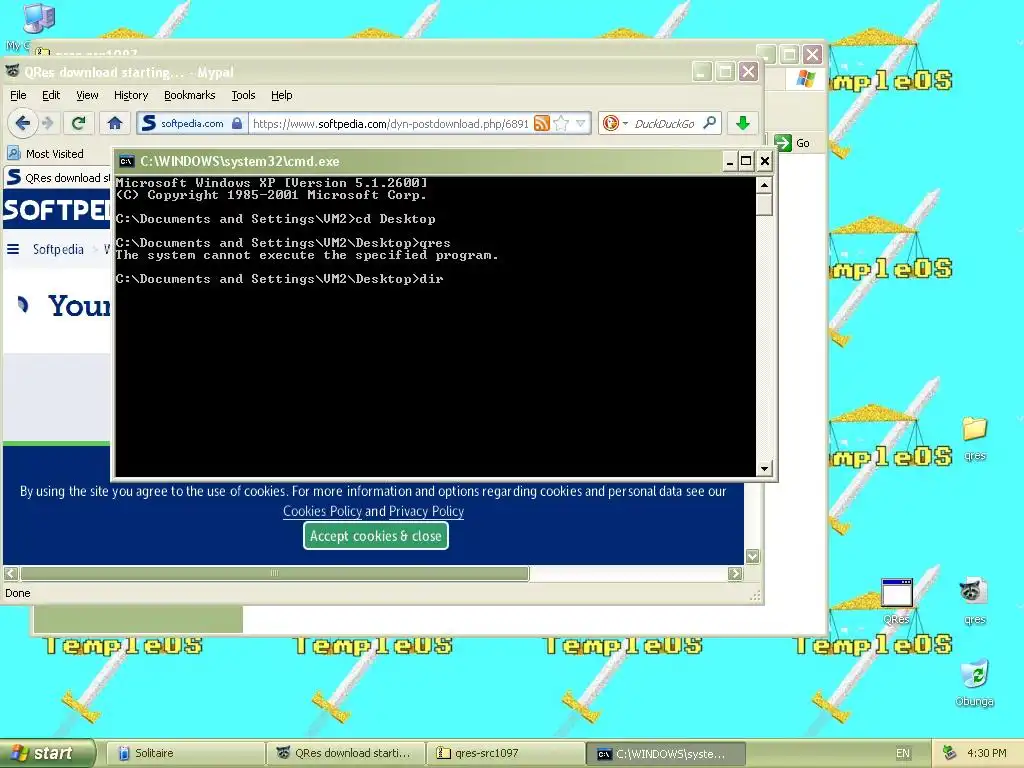The width and height of the screenshot is (1024, 768).
Task: Click the search magnifier icon
Action: (710, 123)
